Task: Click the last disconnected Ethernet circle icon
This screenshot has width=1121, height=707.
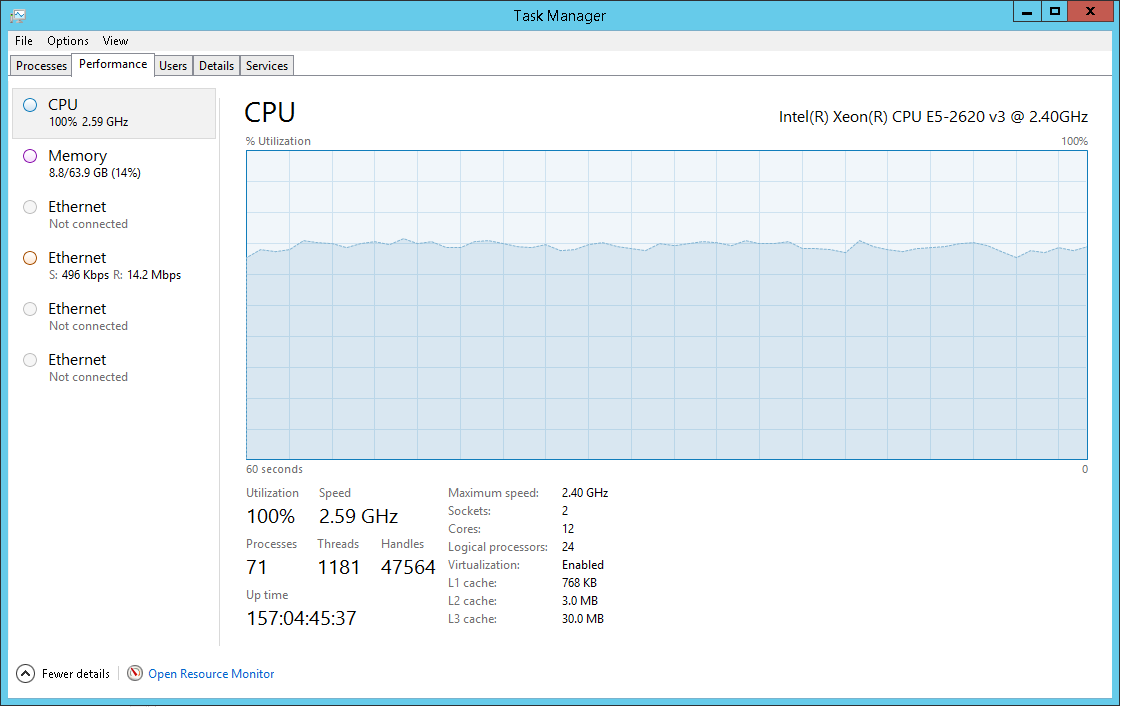Action: click(30, 360)
